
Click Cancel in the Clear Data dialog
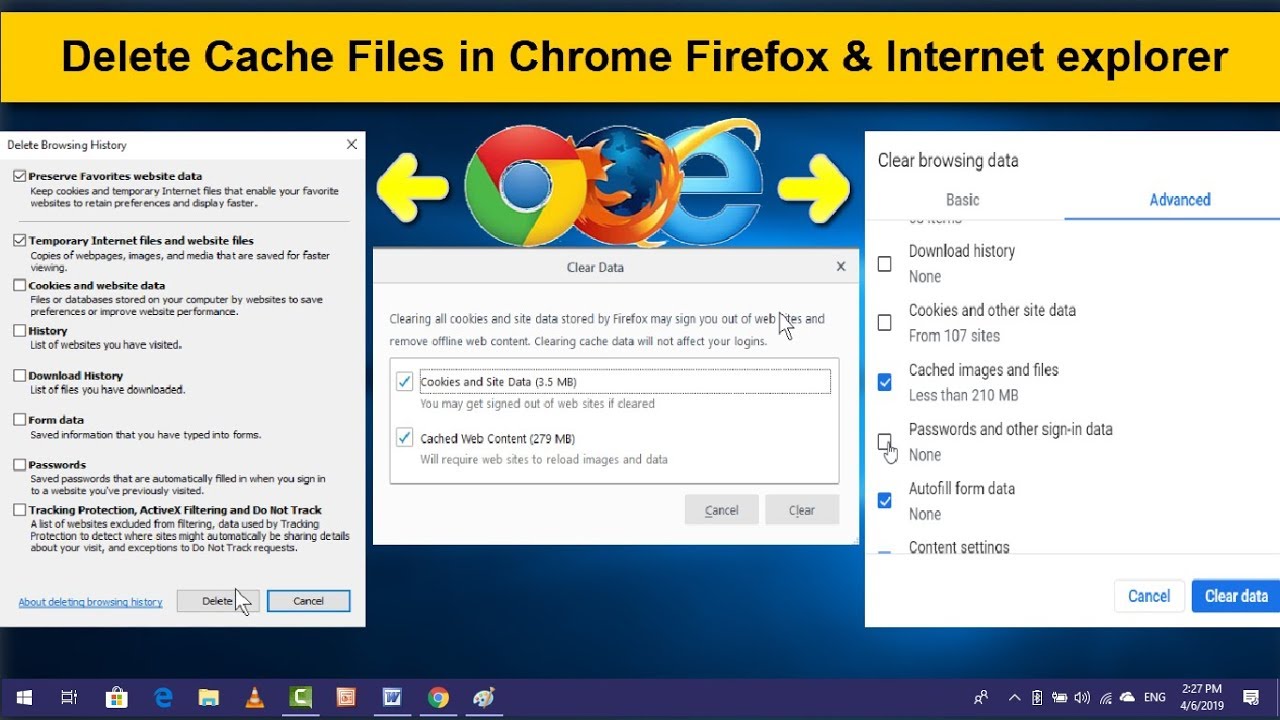pyautogui.click(x=722, y=510)
